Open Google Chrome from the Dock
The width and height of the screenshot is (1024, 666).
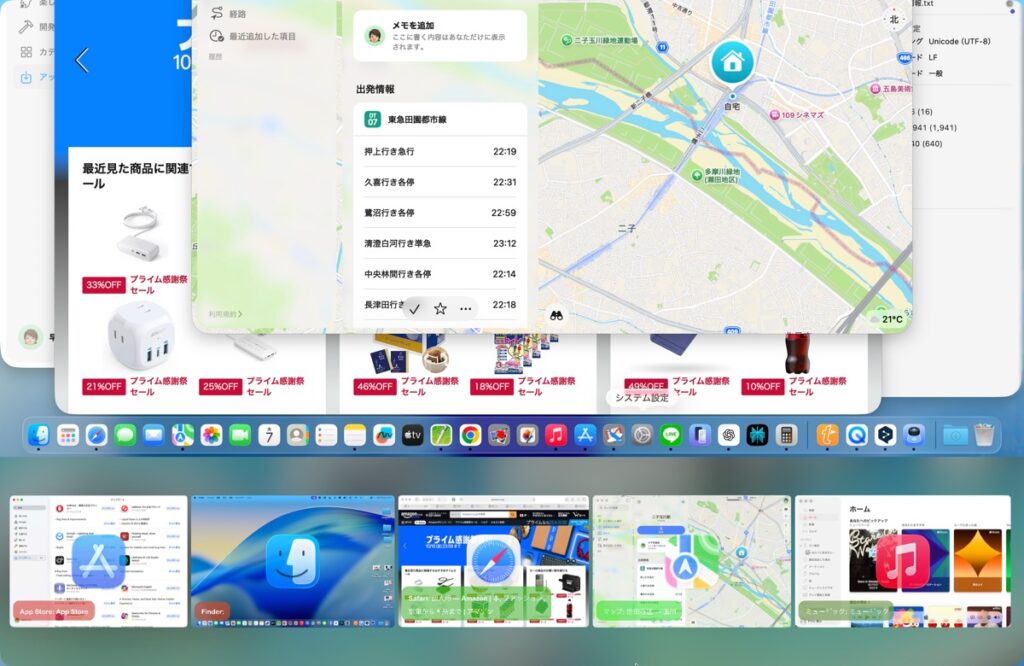click(470, 435)
